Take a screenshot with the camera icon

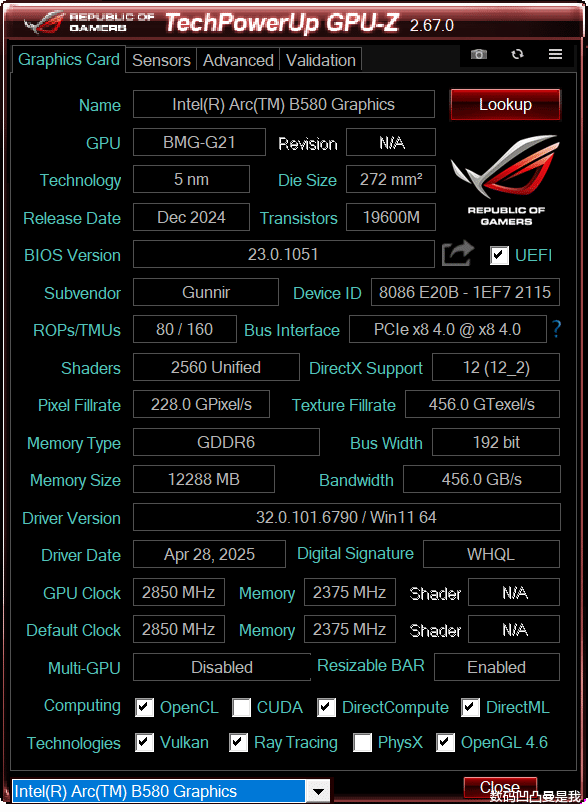click(479, 54)
